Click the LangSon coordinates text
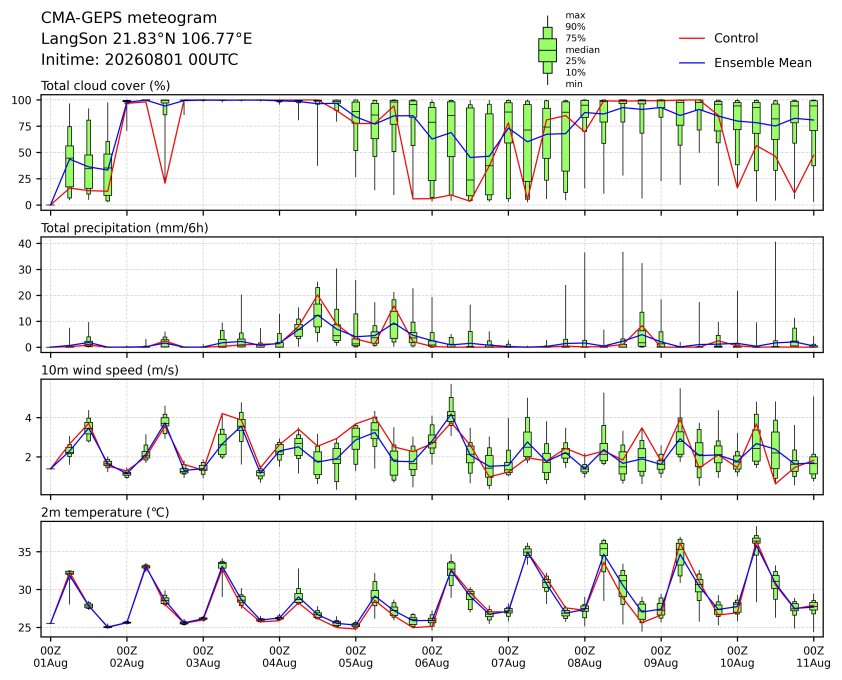The height and width of the screenshot is (680, 842). point(146,39)
